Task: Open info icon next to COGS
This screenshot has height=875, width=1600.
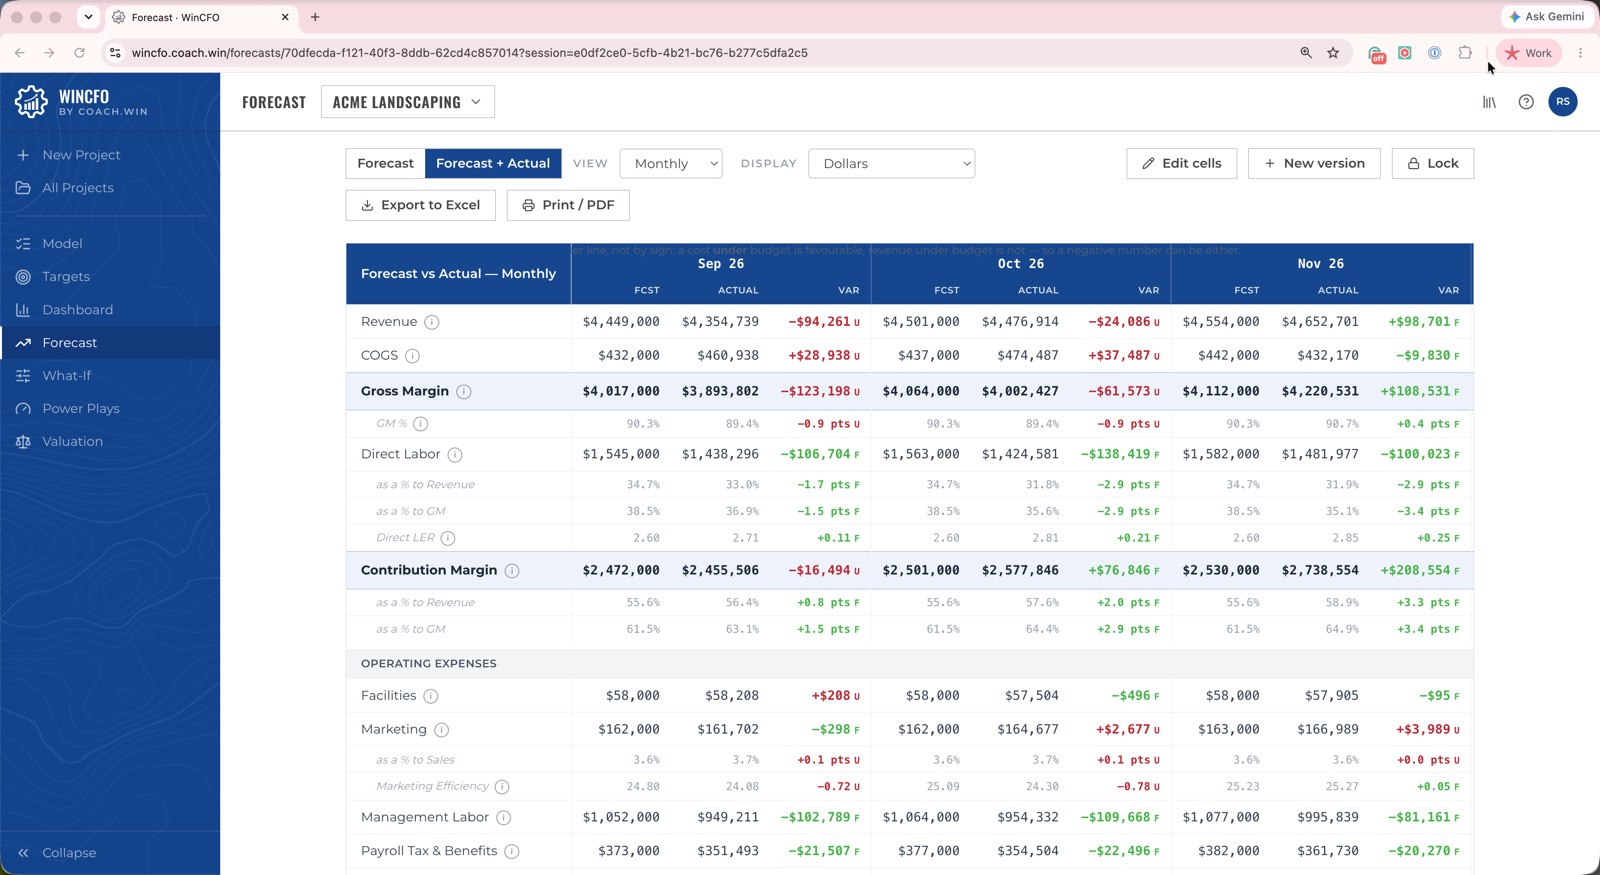Action: pyautogui.click(x=412, y=356)
